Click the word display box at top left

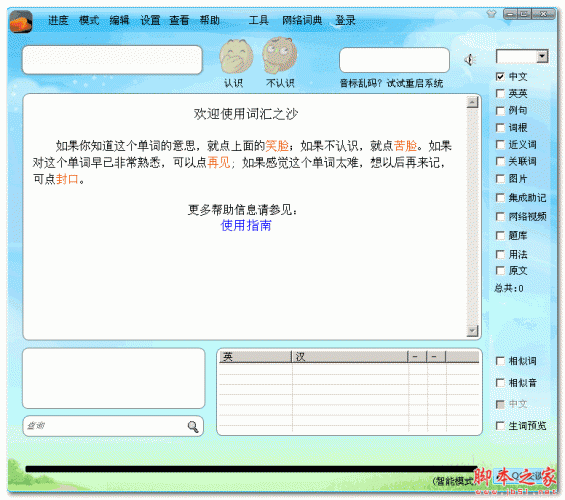[112, 60]
